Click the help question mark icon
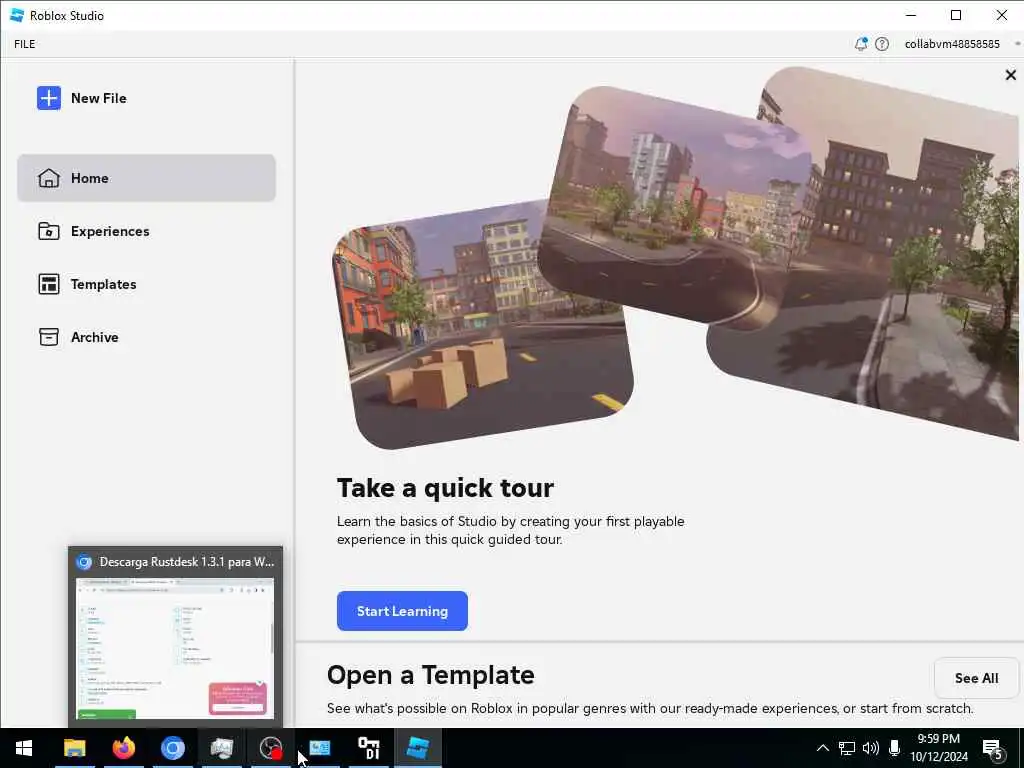 [x=882, y=44]
